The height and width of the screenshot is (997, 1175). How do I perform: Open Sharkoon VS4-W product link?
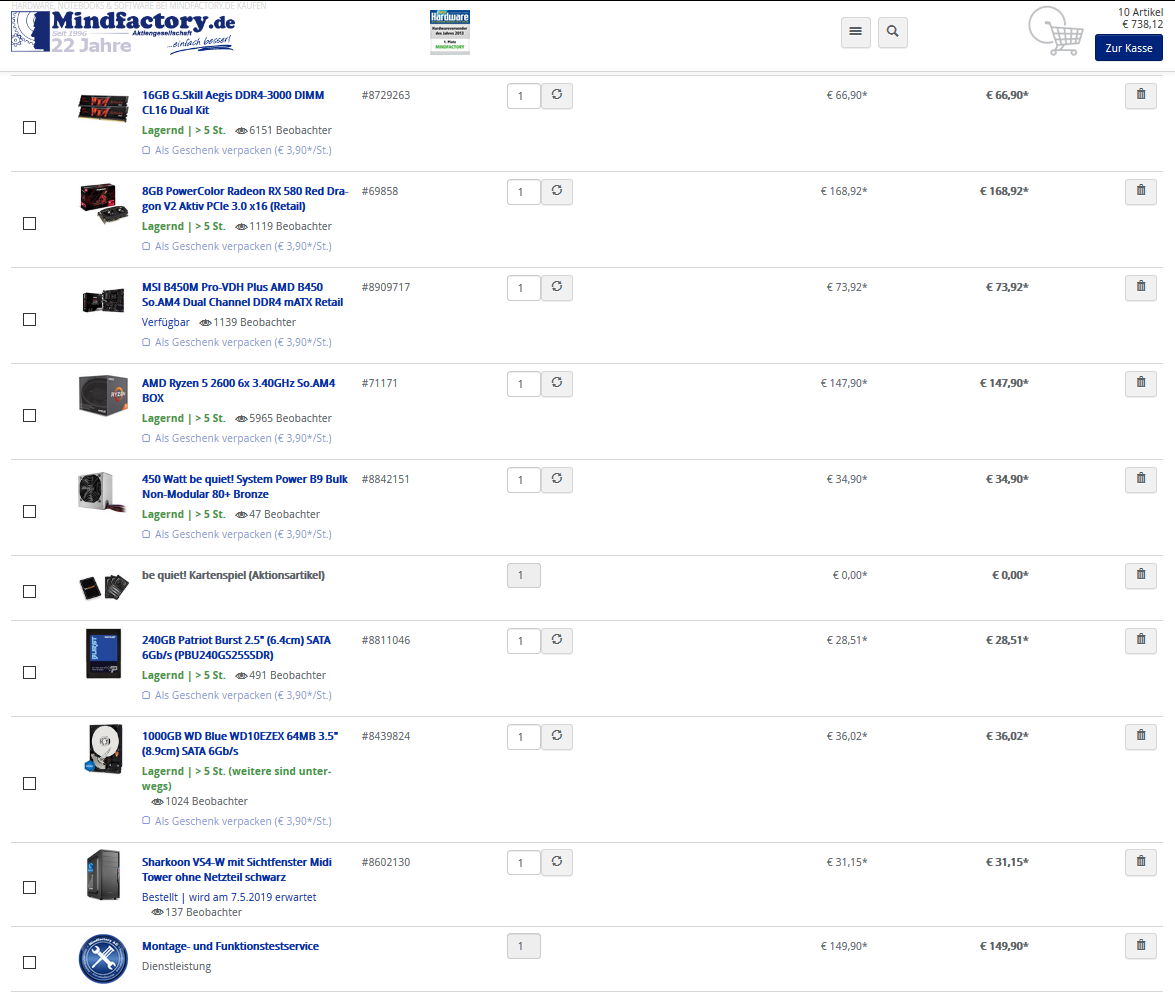237,870
